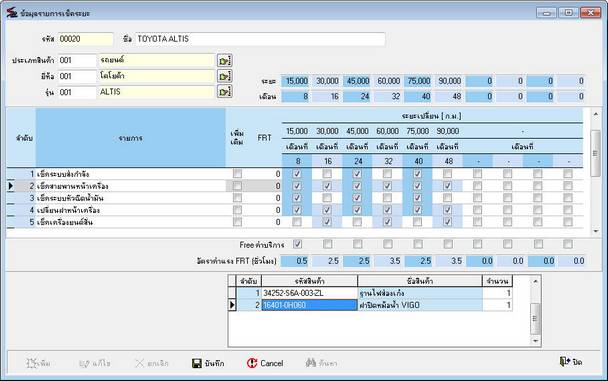
Task: Click the part name cell containing VIGO
Action: click(x=420, y=305)
